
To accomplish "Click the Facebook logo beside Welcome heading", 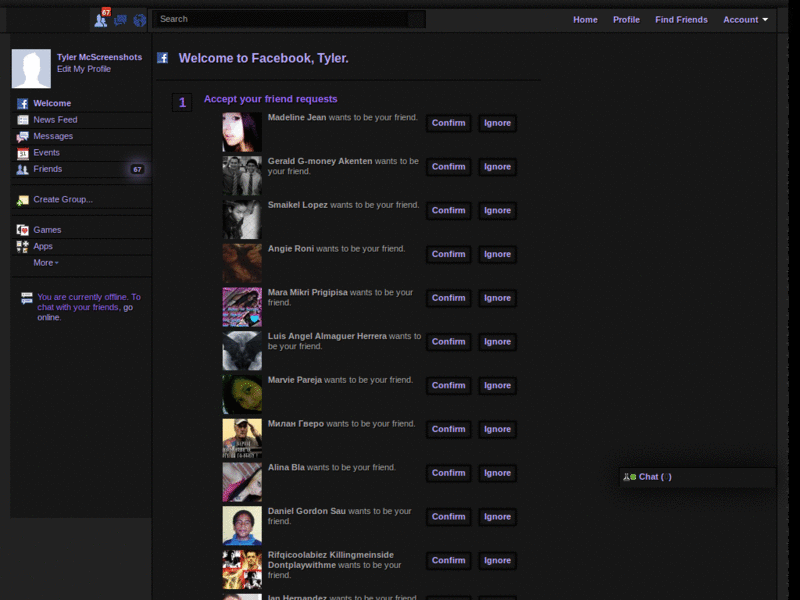I will point(163,58).
